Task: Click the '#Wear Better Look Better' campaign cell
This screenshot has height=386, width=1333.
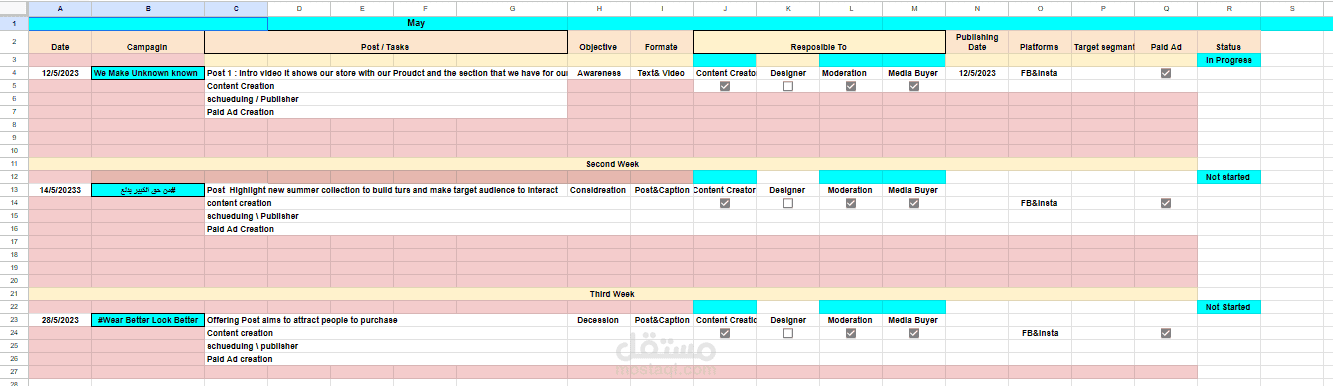Action: point(148,320)
